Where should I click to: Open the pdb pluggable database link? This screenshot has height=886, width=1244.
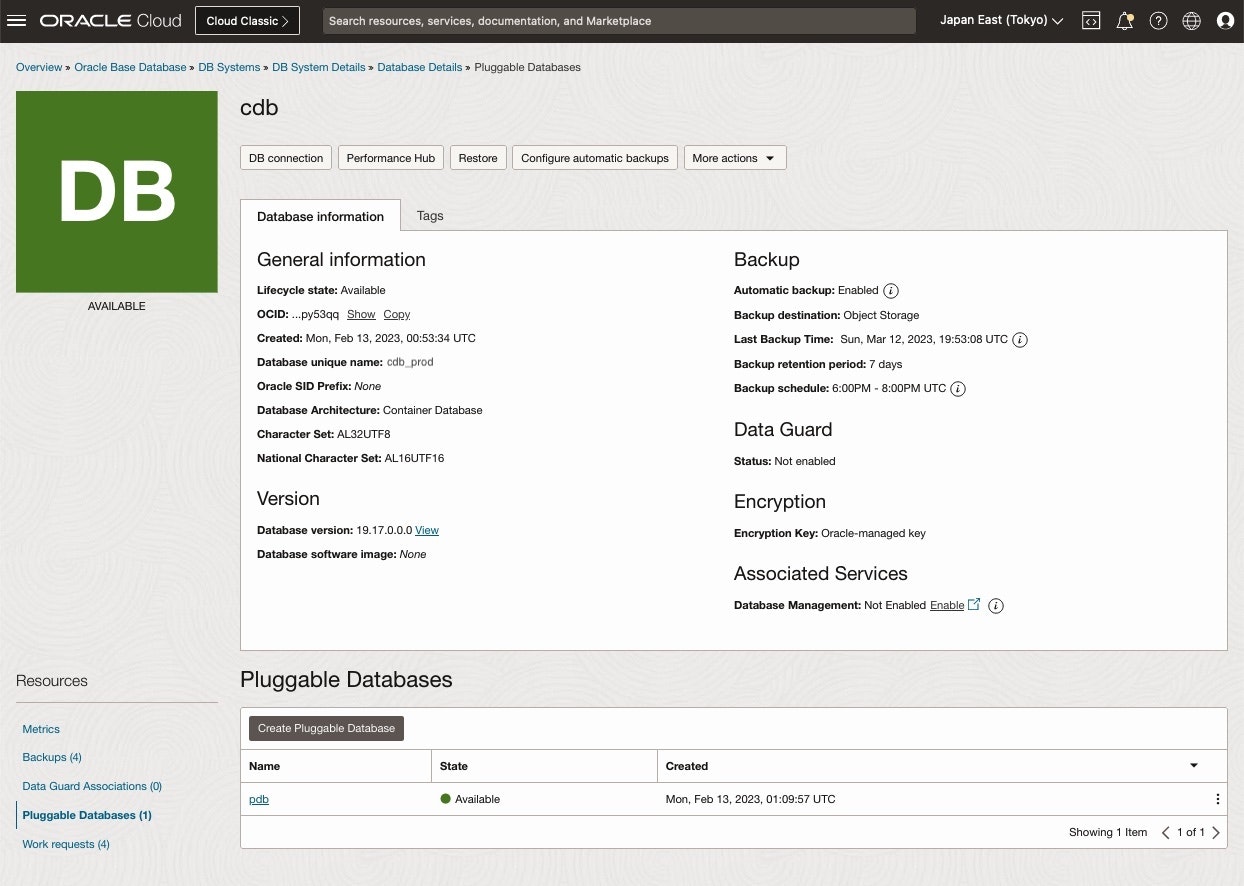coord(259,799)
